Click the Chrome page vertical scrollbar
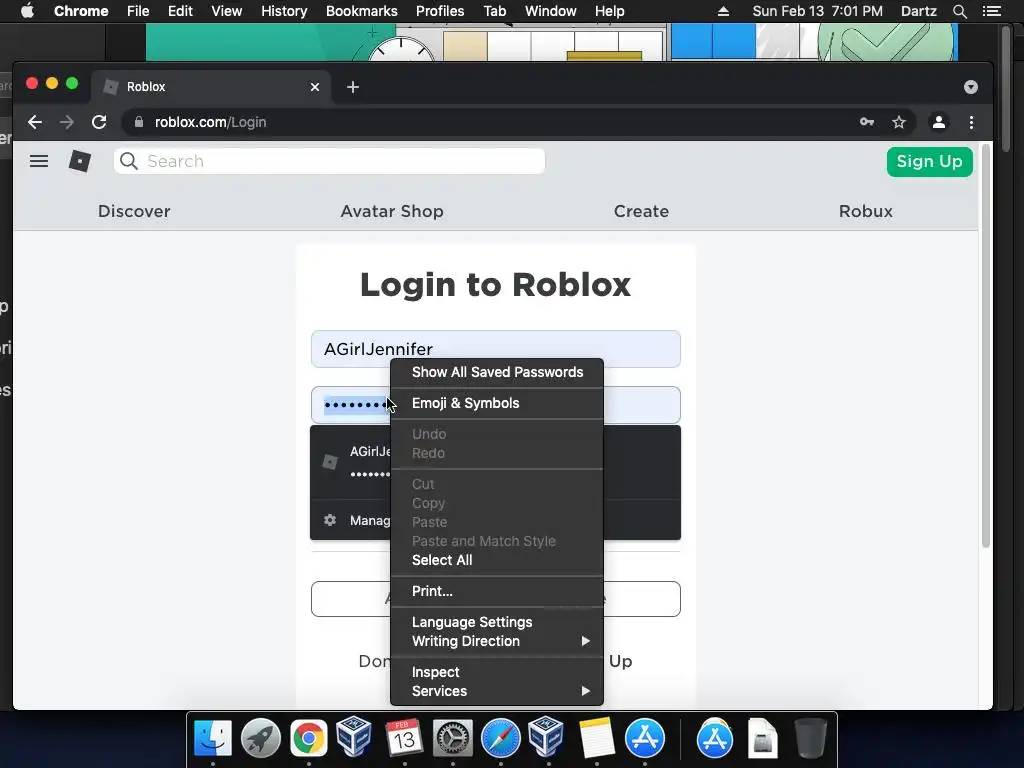Viewport: 1024px width, 768px height. (x=985, y=346)
